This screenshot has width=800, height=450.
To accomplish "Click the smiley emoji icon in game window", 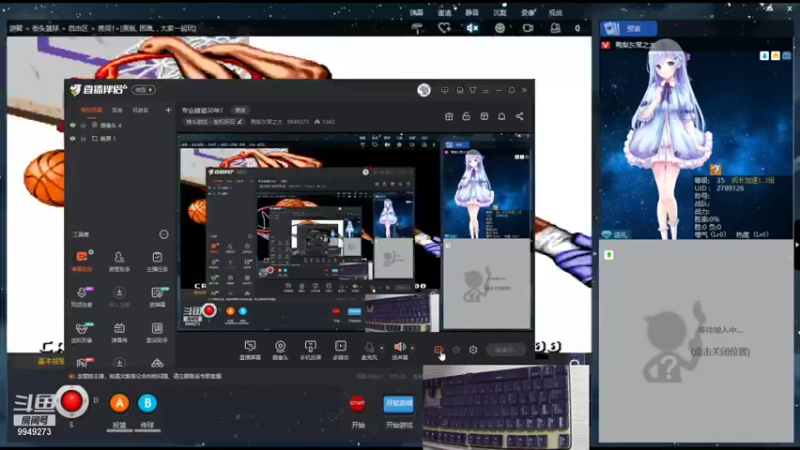I will click(500, 29).
